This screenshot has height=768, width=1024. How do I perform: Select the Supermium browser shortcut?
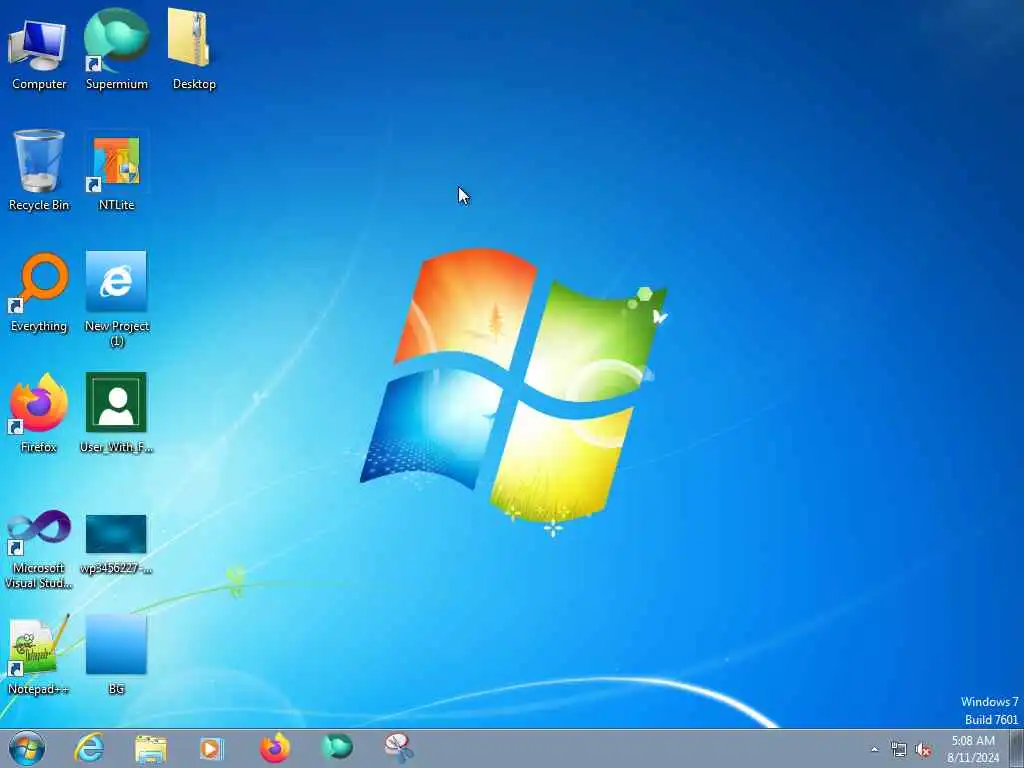pyautogui.click(x=117, y=49)
